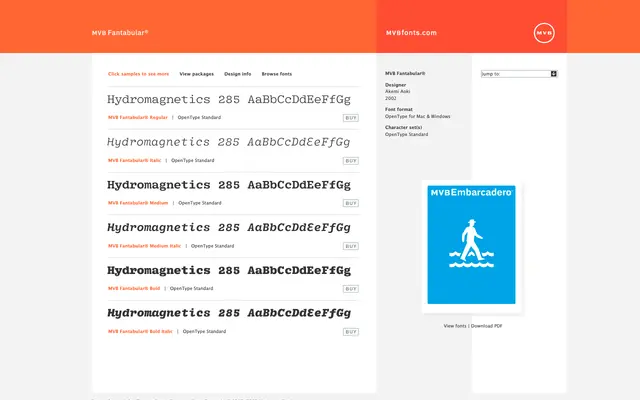This screenshot has height=400, width=640.
Task: Select Browse fonts menu item
Action: (x=277, y=74)
